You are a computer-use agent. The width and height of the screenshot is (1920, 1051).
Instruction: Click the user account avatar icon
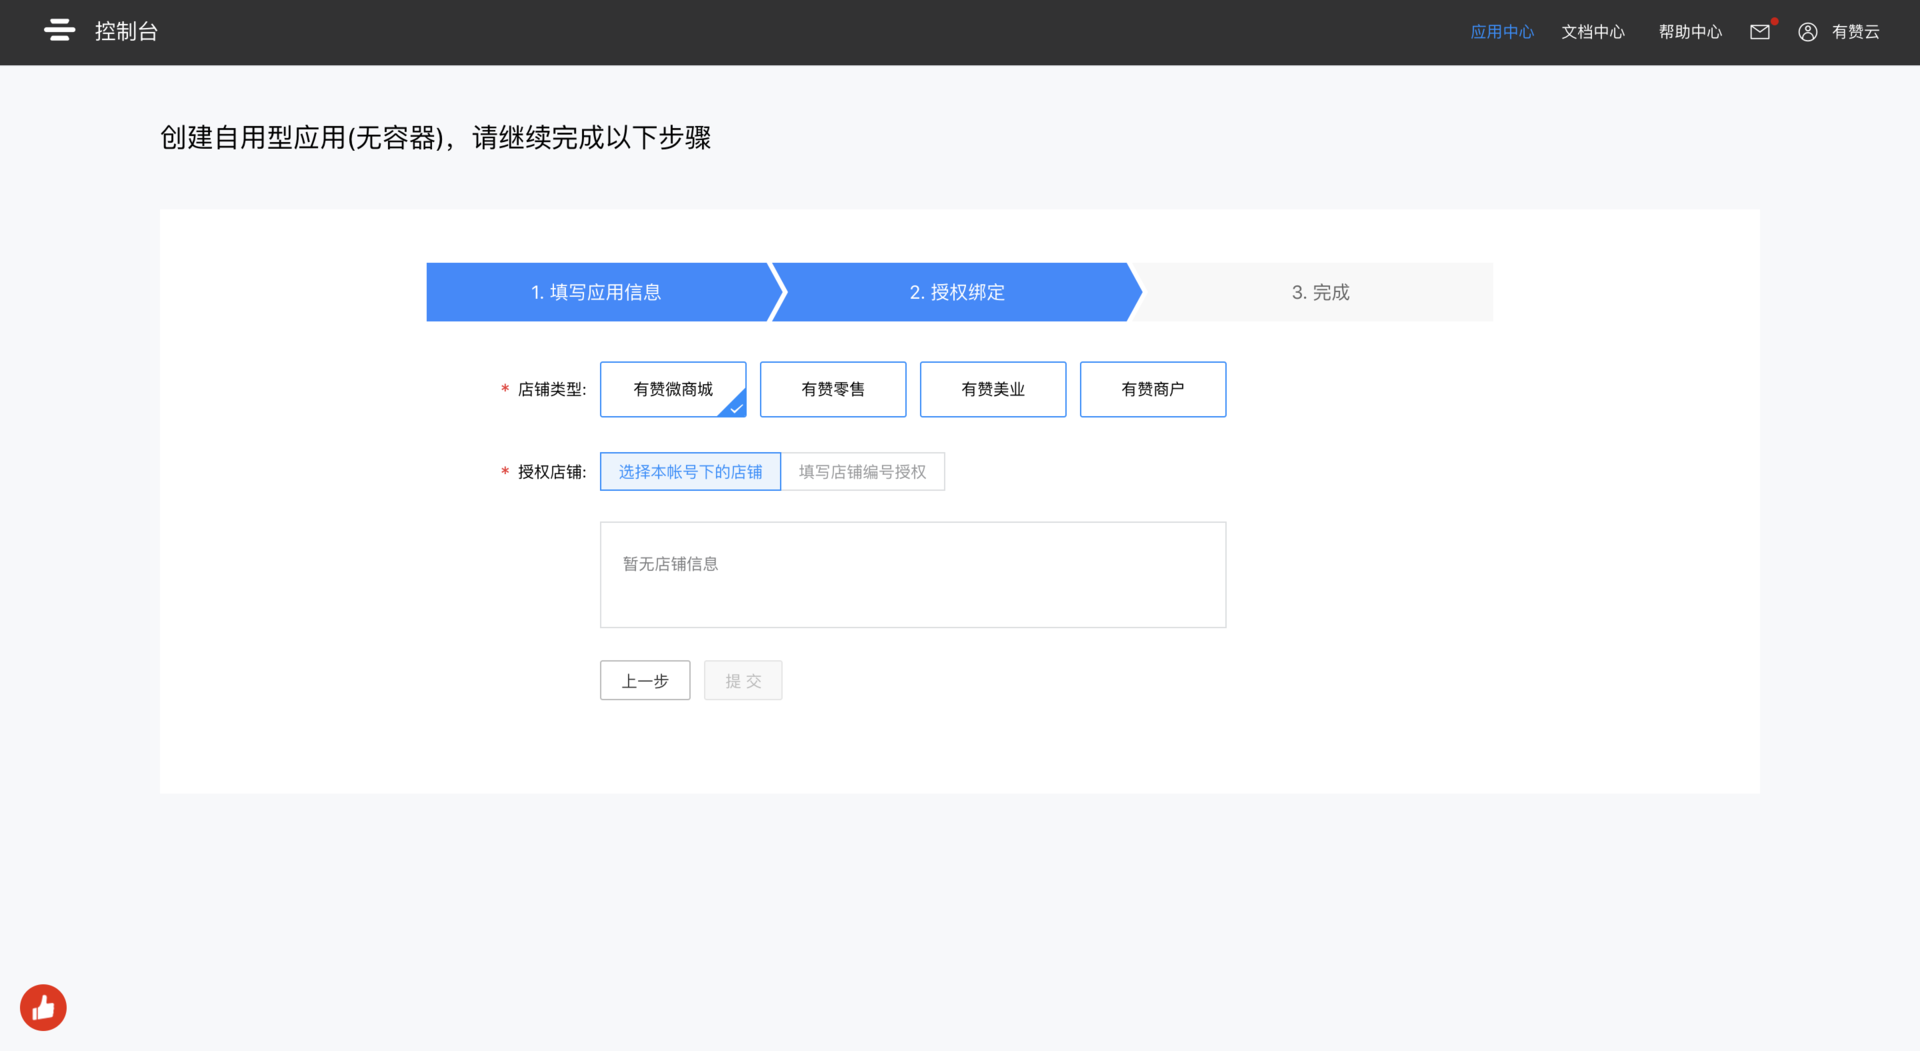point(1808,32)
